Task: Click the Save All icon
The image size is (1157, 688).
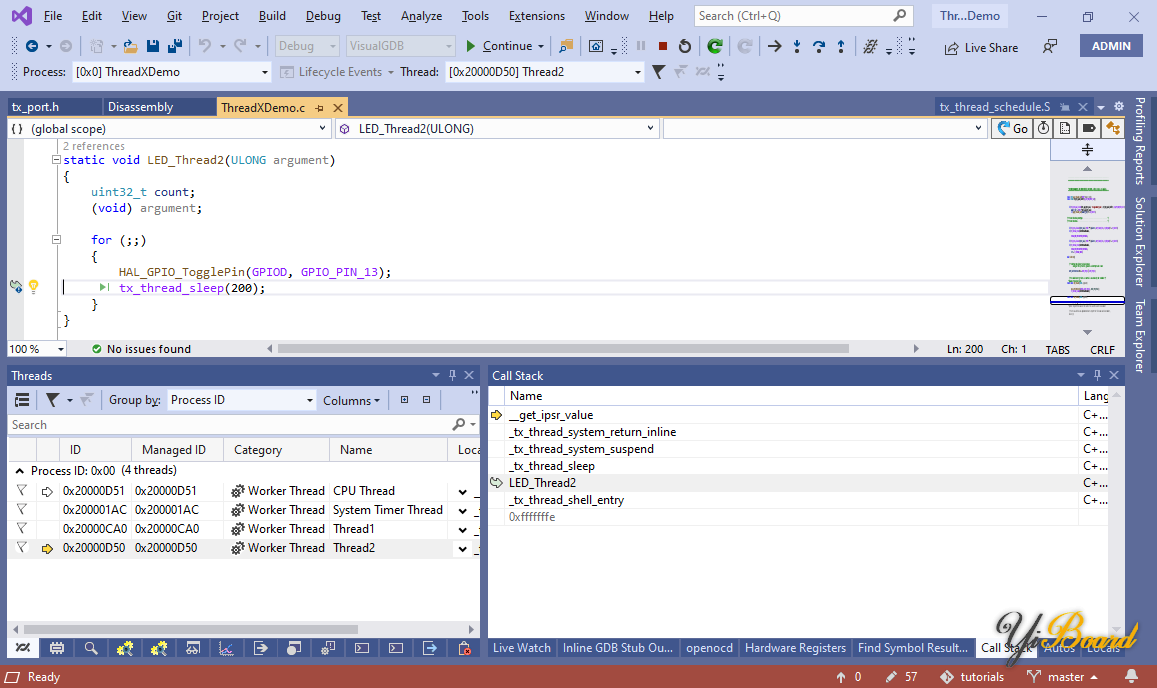Action: 175,46
